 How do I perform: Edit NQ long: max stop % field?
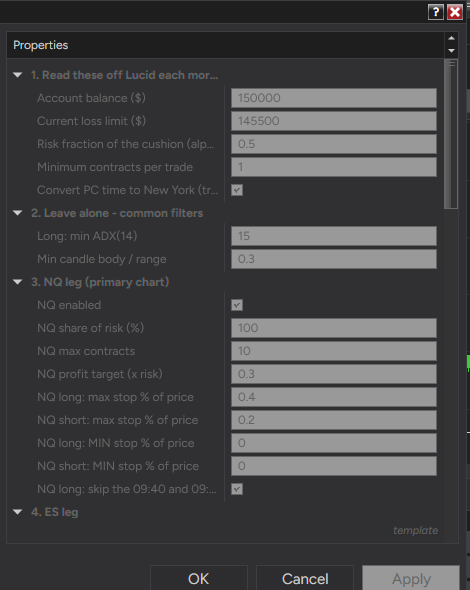coord(334,397)
